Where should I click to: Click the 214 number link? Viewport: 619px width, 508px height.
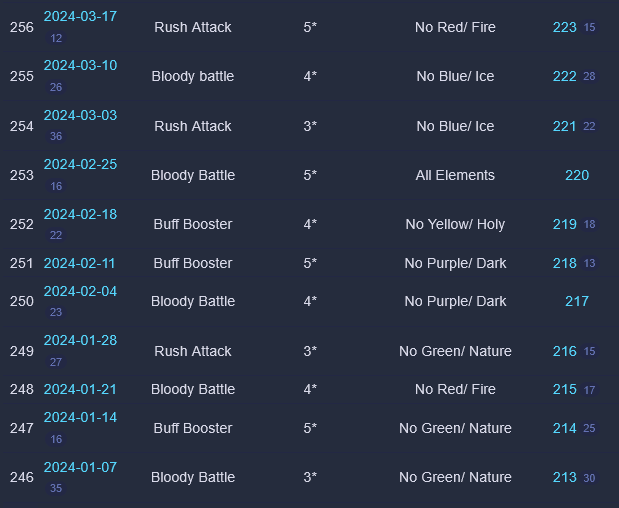coord(564,428)
